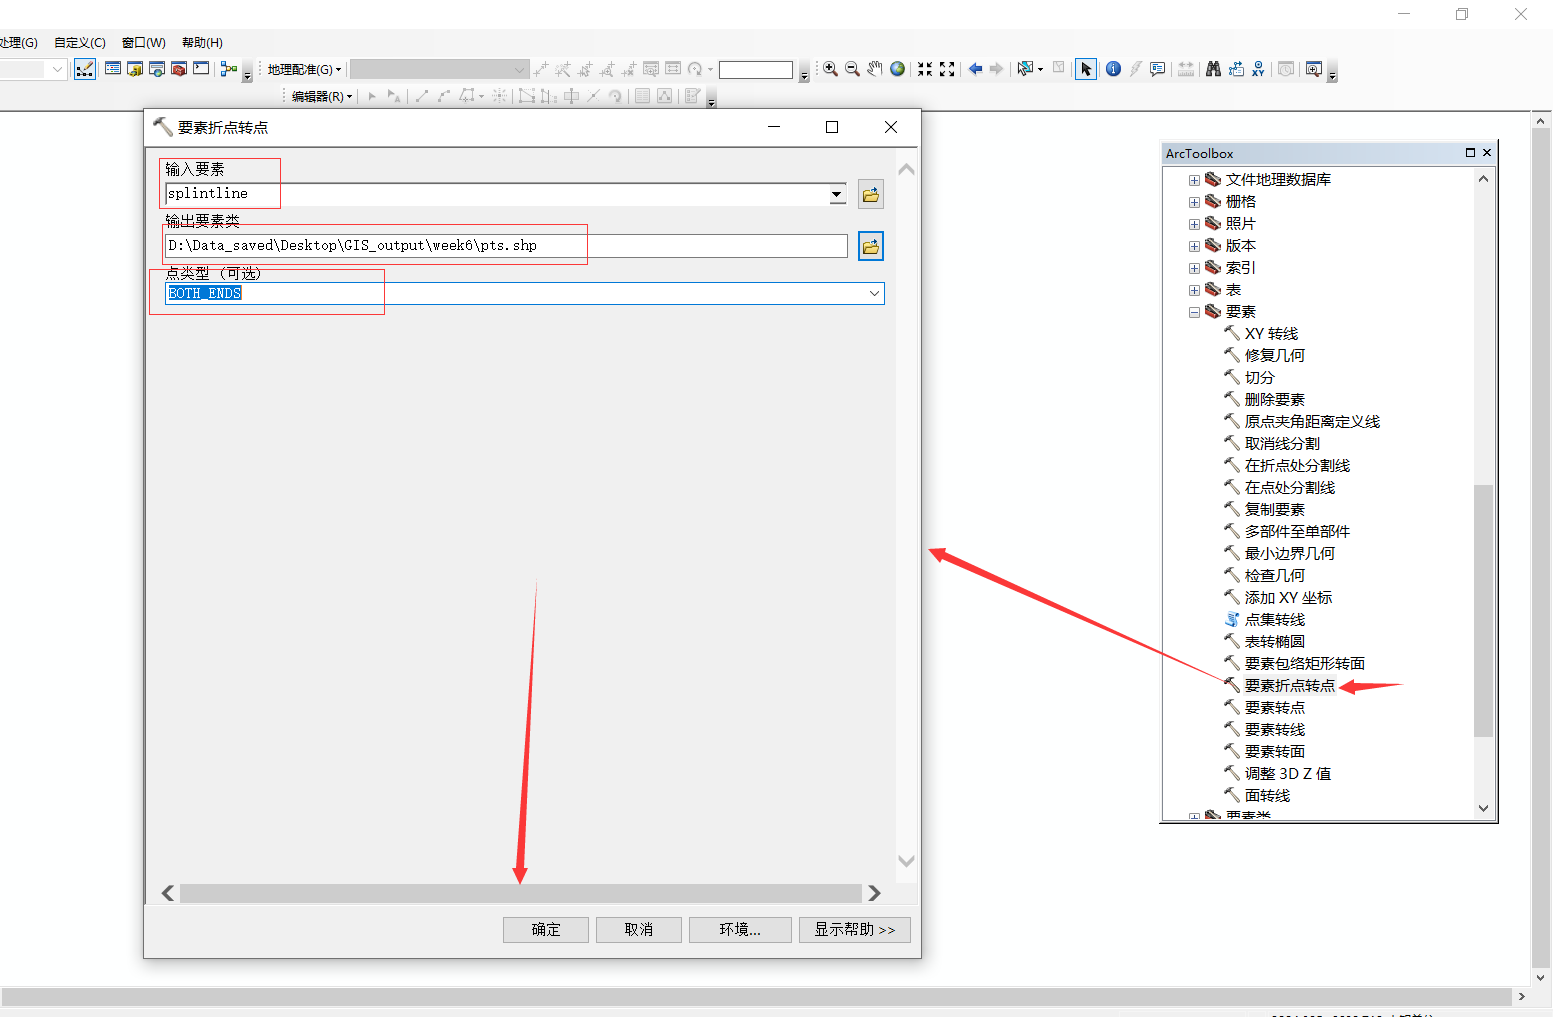
Task: Open the 自定义(C) menu
Action: (x=80, y=42)
